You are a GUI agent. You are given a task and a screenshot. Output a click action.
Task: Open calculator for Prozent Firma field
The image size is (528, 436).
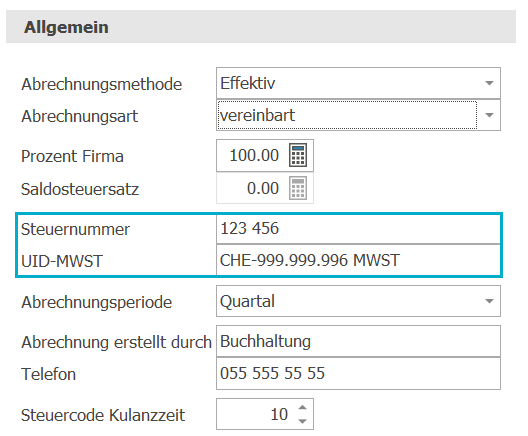298,155
